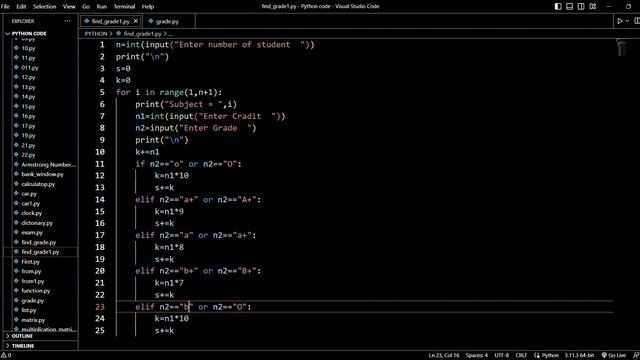640x360 pixels.
Task: Collapse the PYTHON CODE folder section
Action: pyautogui.click(x=29, y=33)
